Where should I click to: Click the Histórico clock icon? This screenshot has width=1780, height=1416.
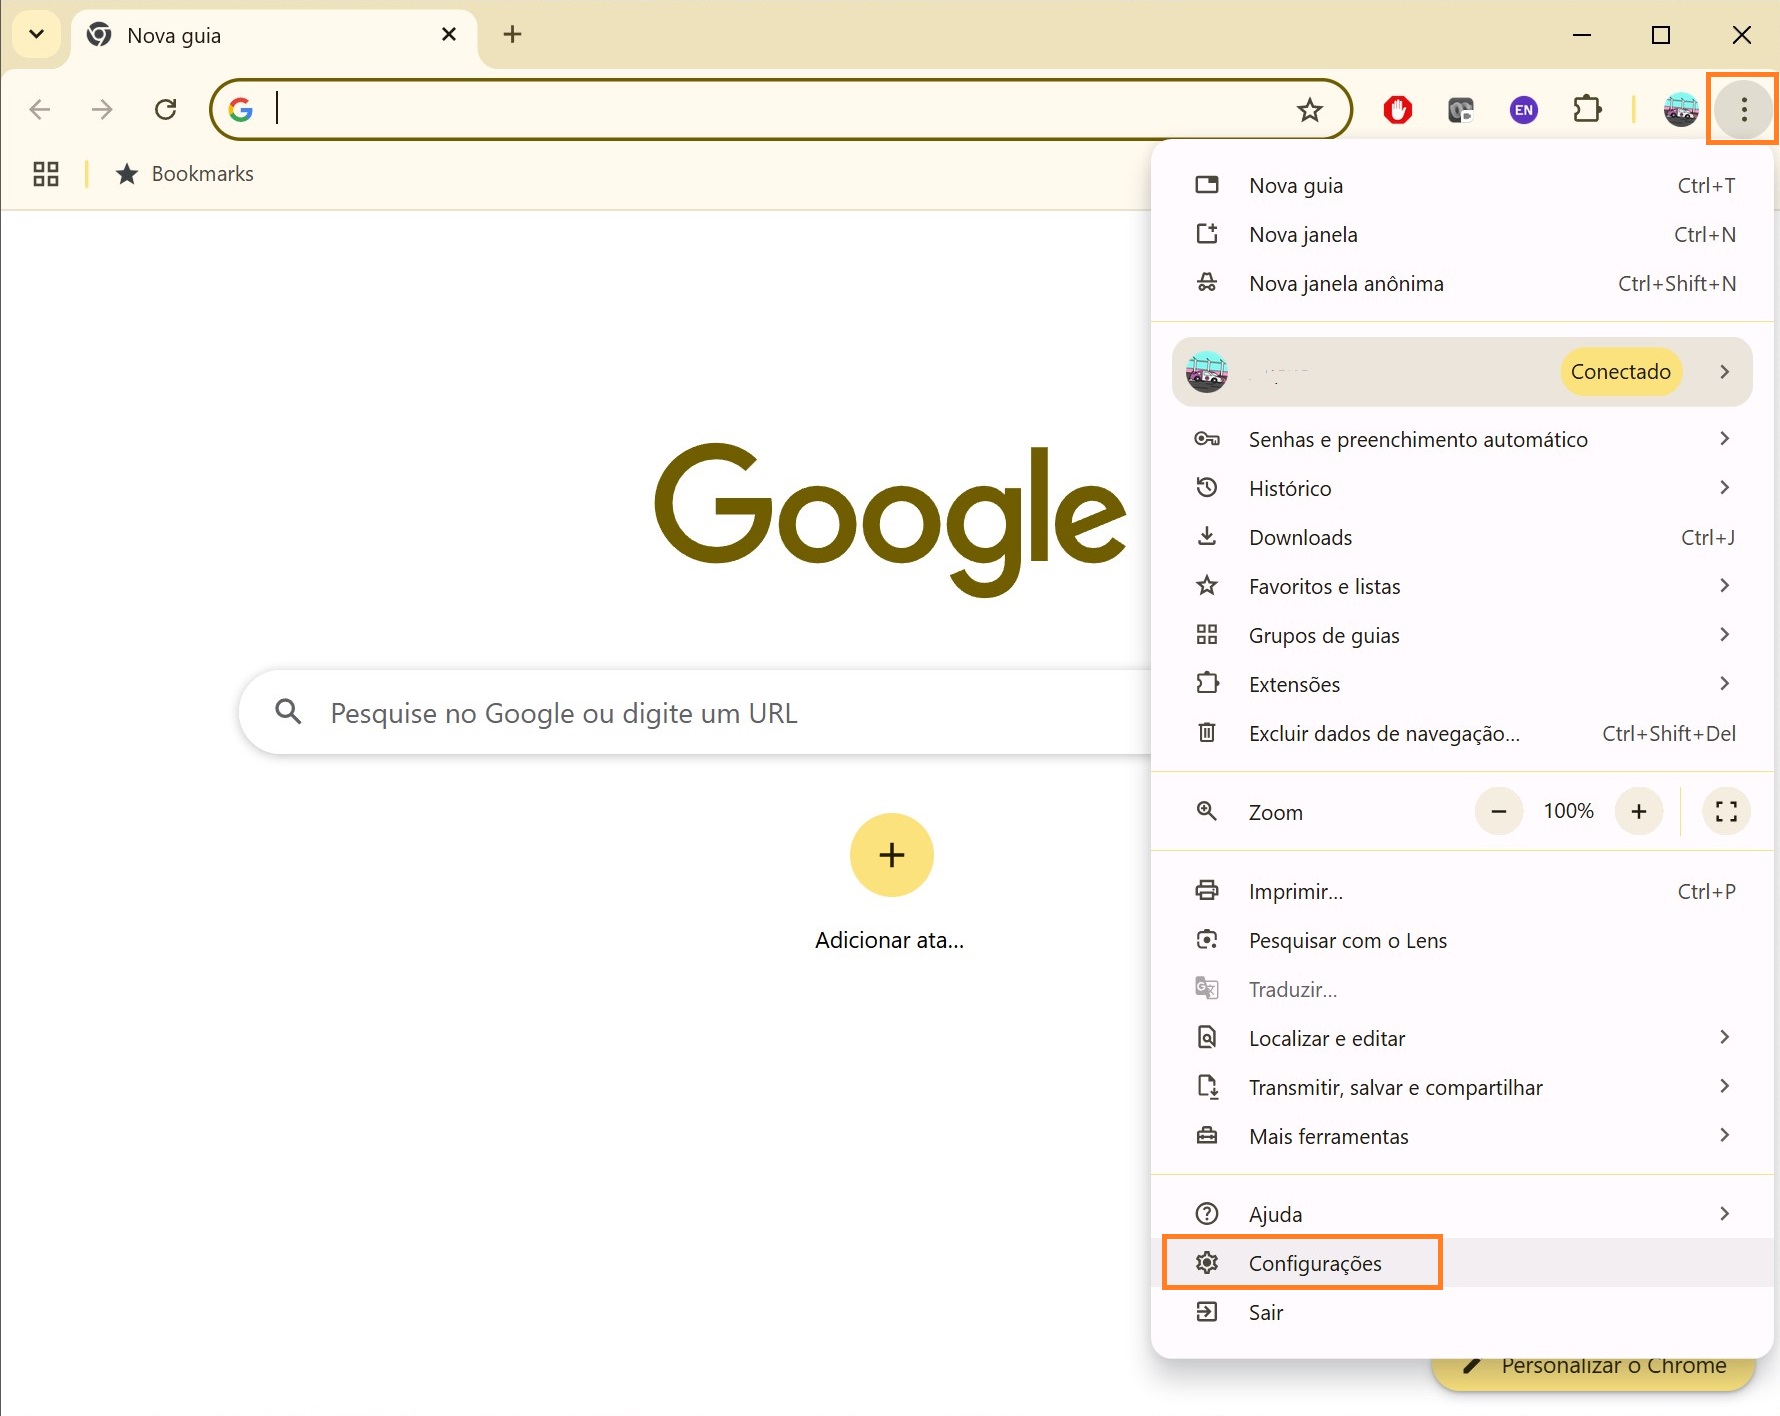tap(1207, 487)
